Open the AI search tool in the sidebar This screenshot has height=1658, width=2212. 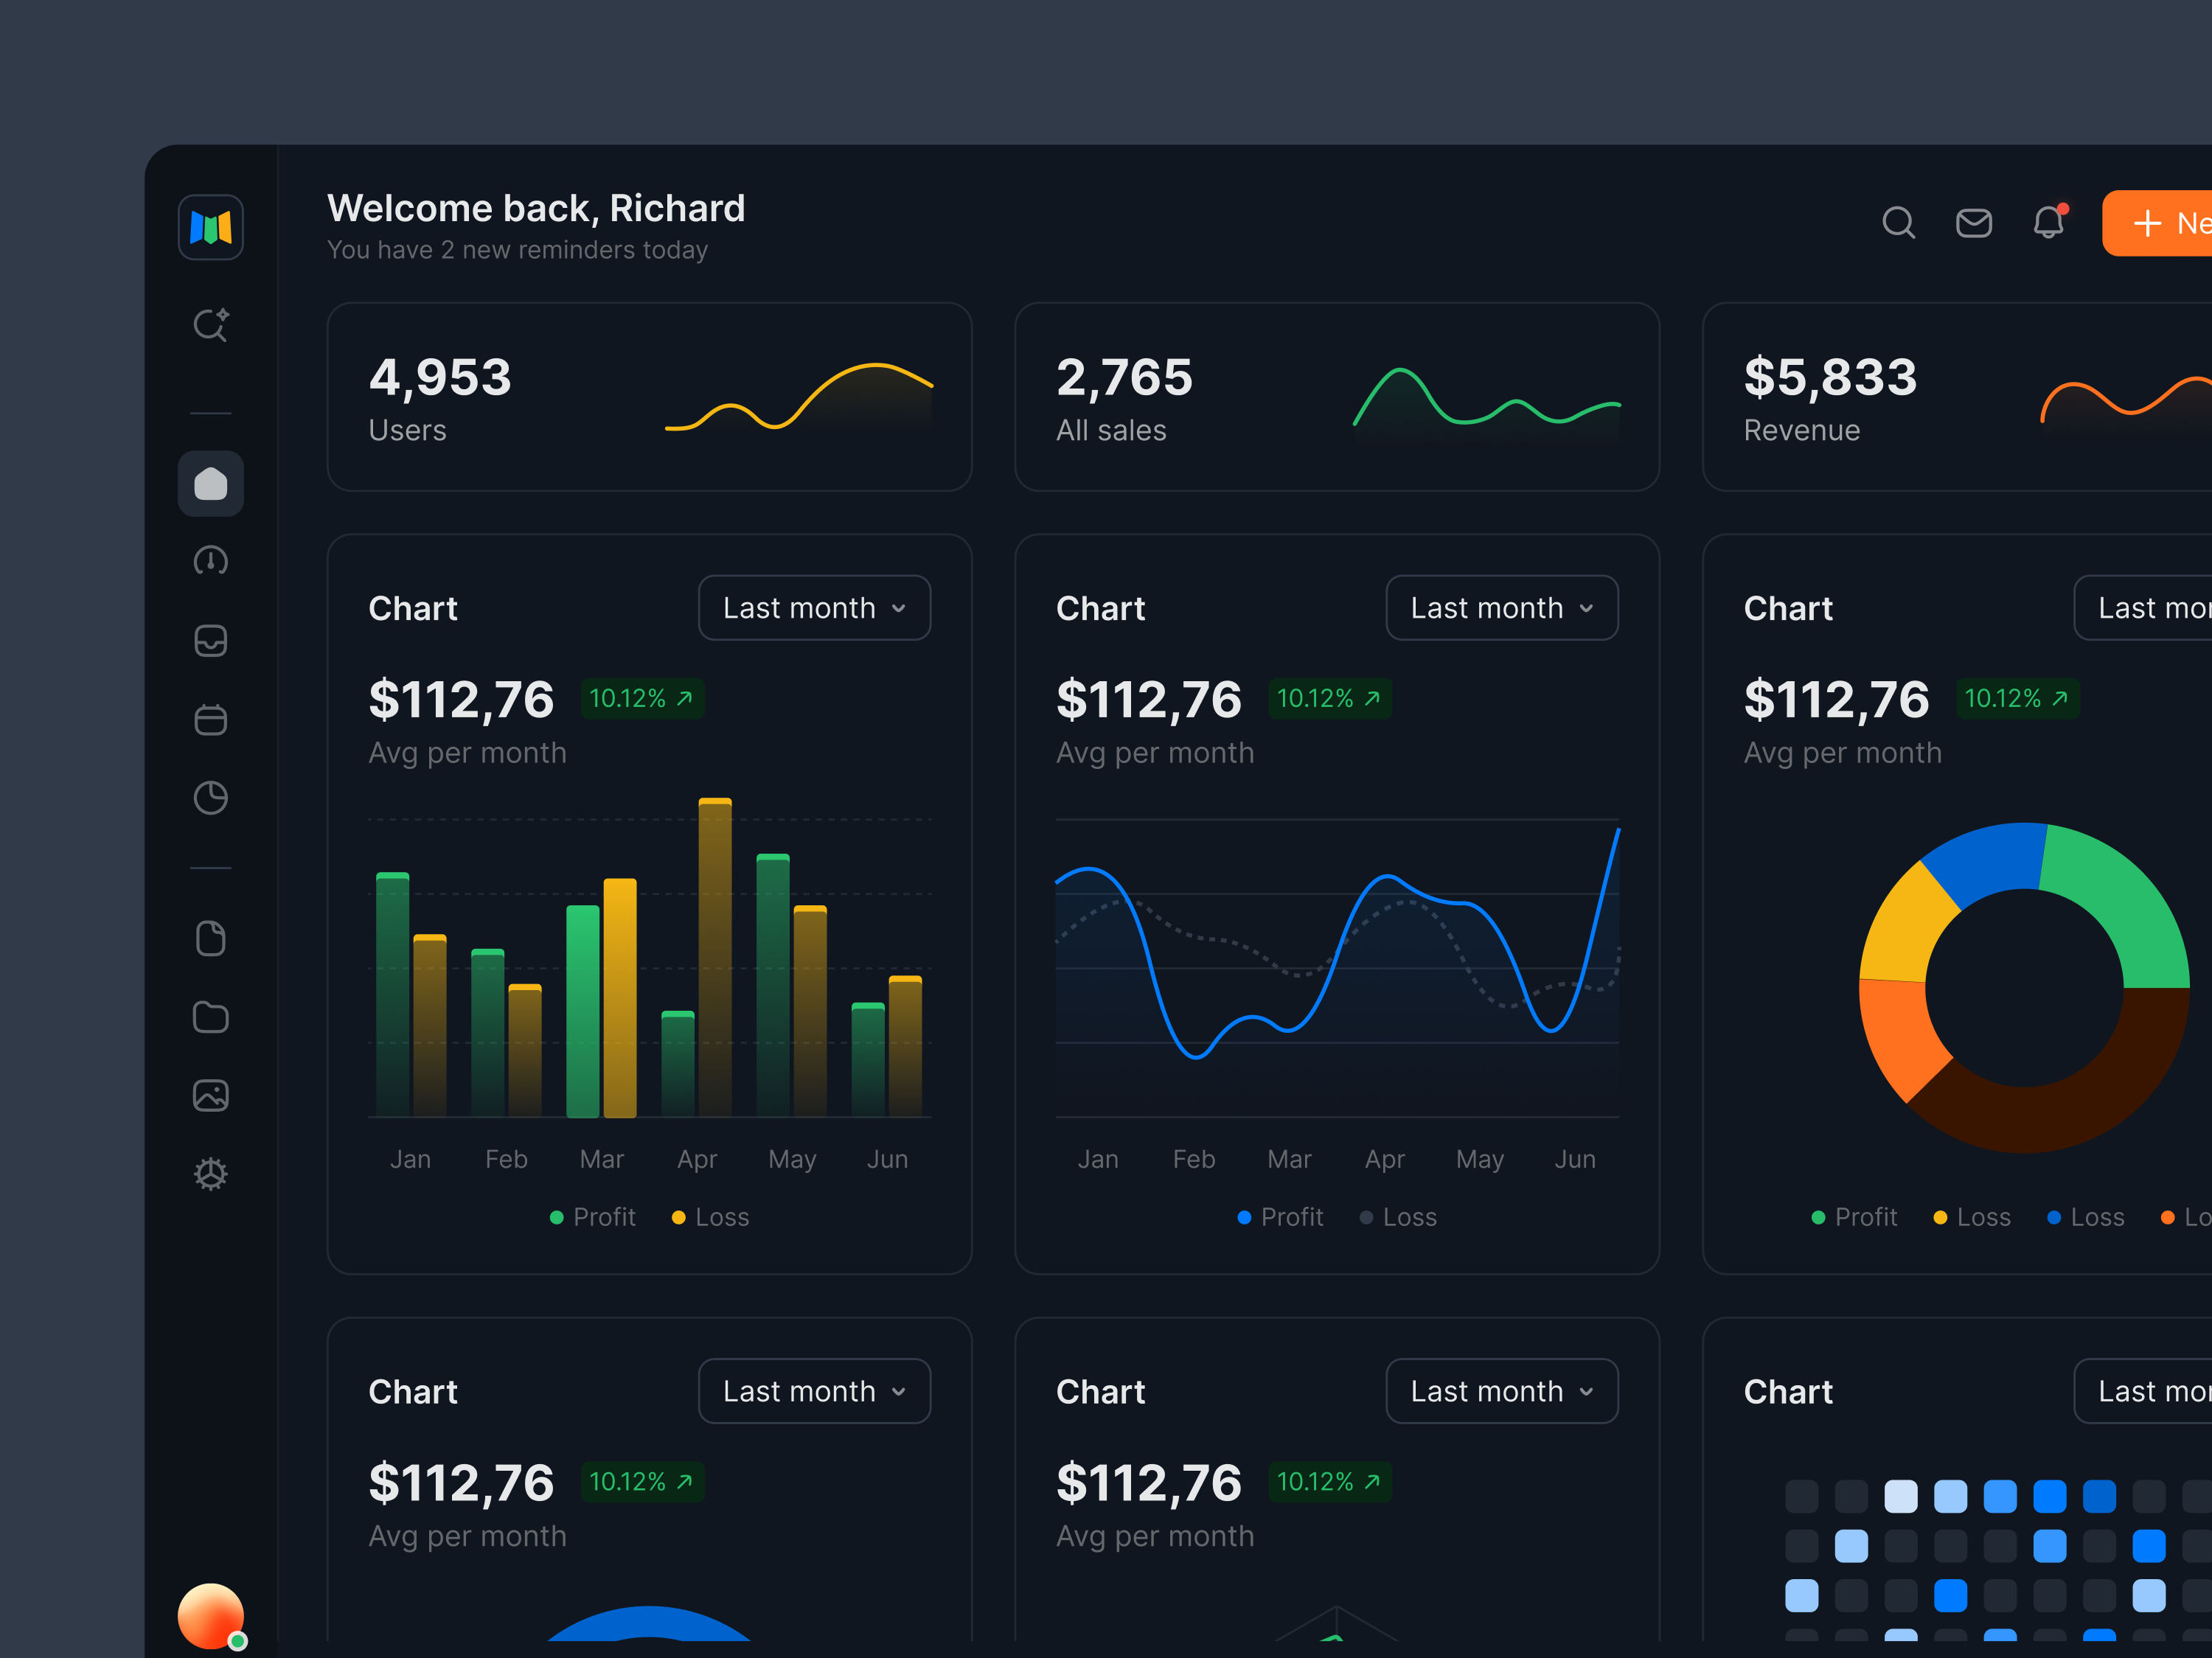pyautogui.click(x=211, y=325)
